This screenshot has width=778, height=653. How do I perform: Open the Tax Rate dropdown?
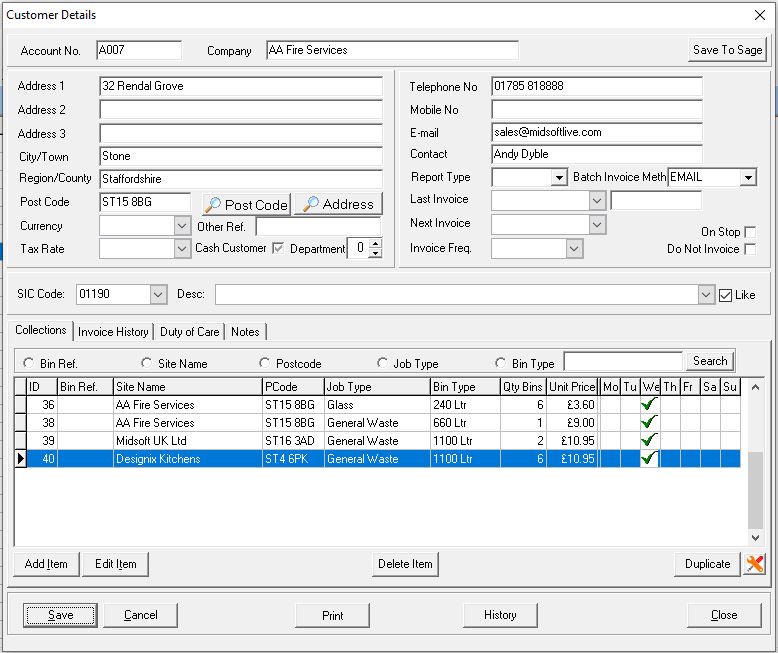click(x=182, y=249)
